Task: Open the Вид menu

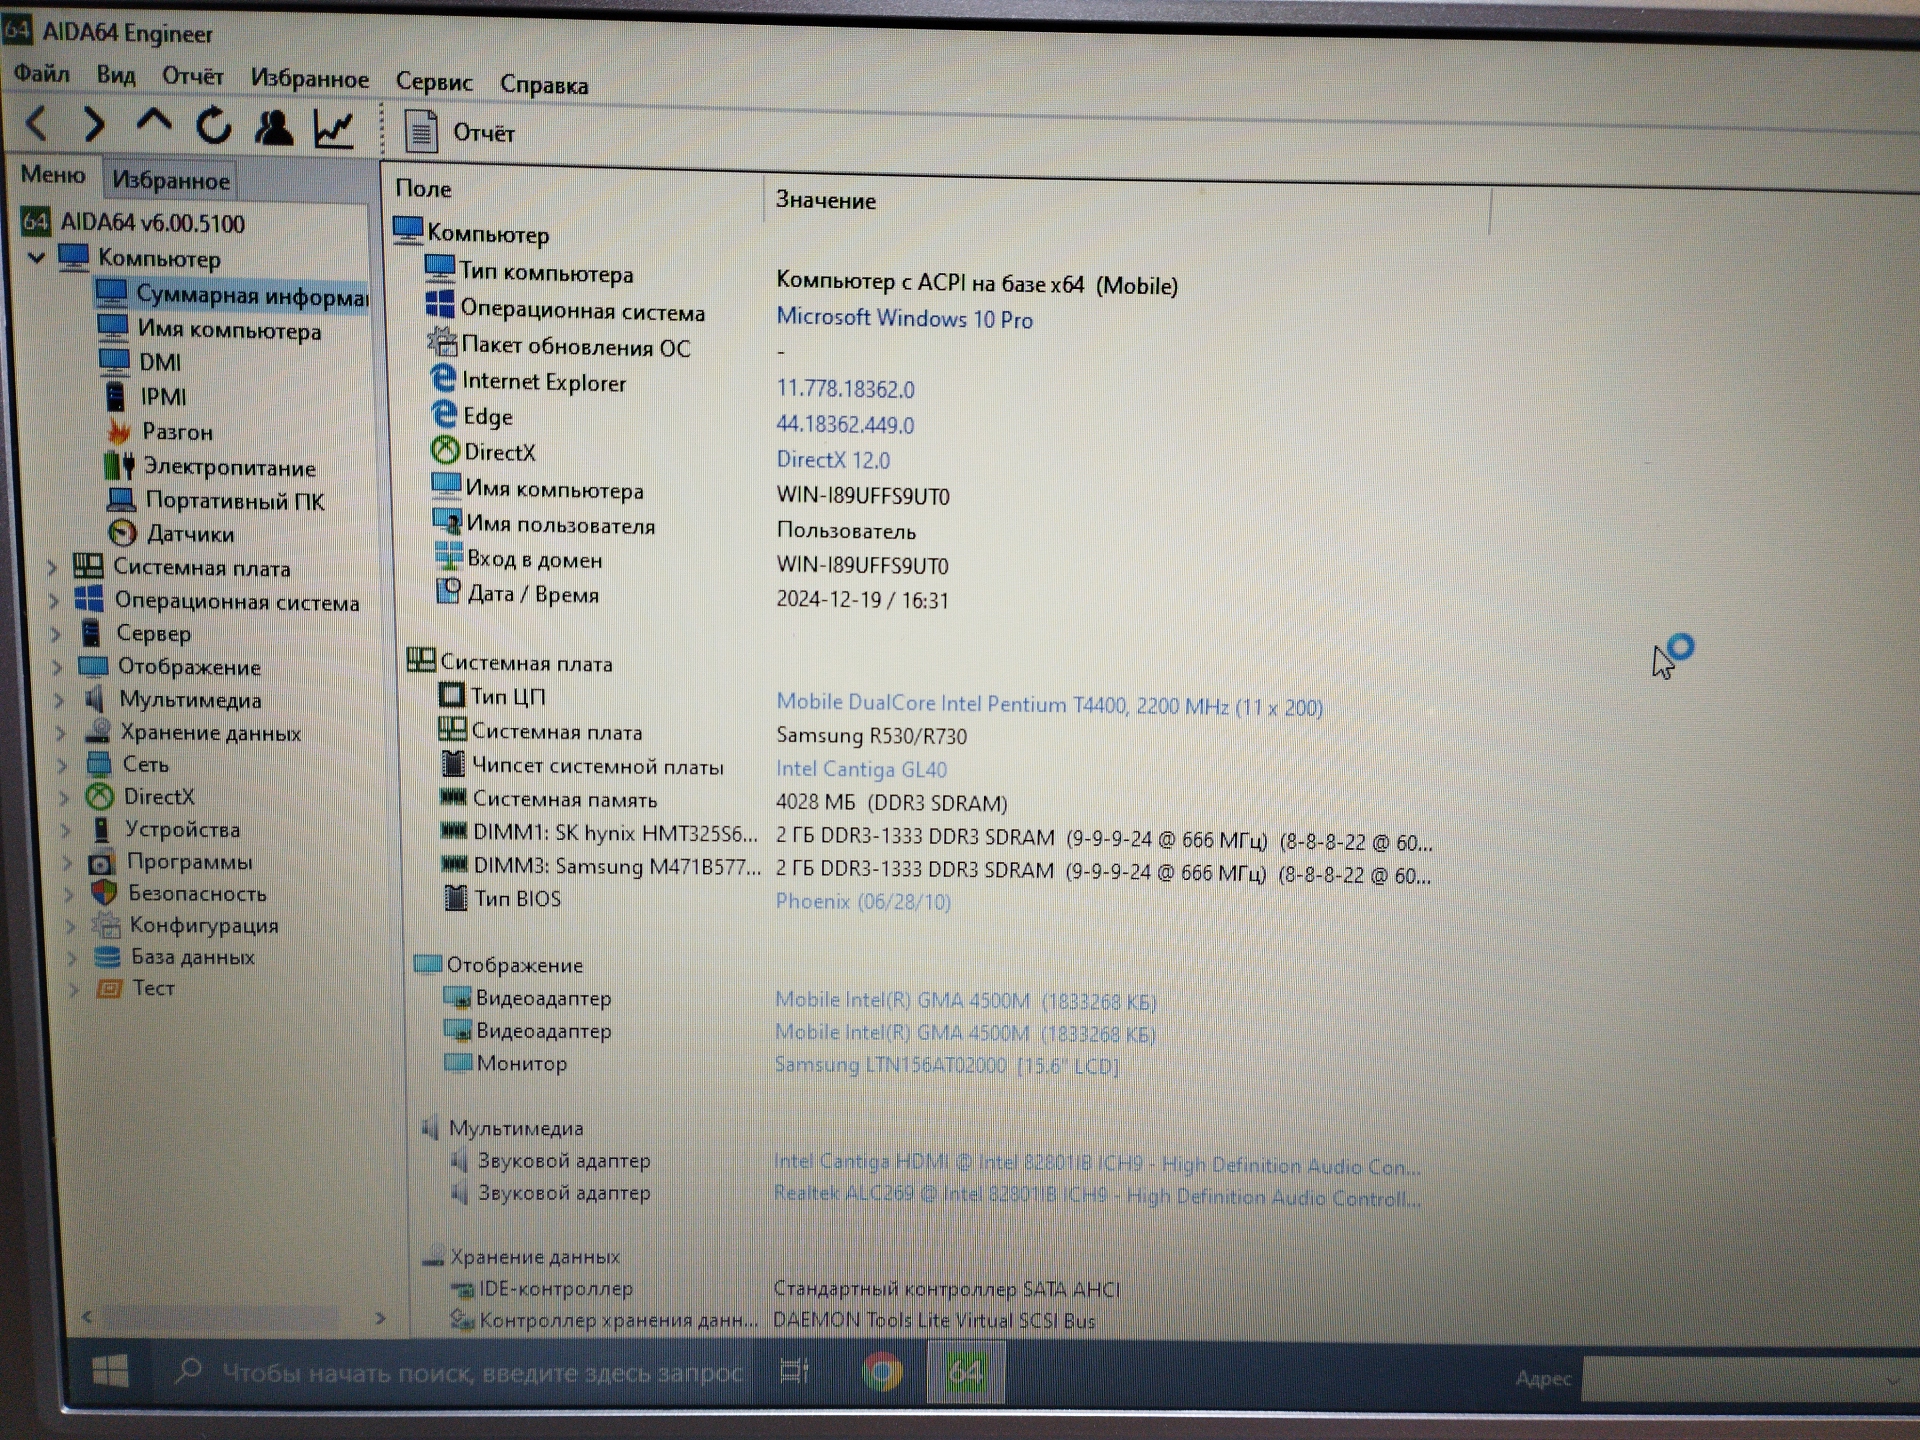Action: [116, 75]
